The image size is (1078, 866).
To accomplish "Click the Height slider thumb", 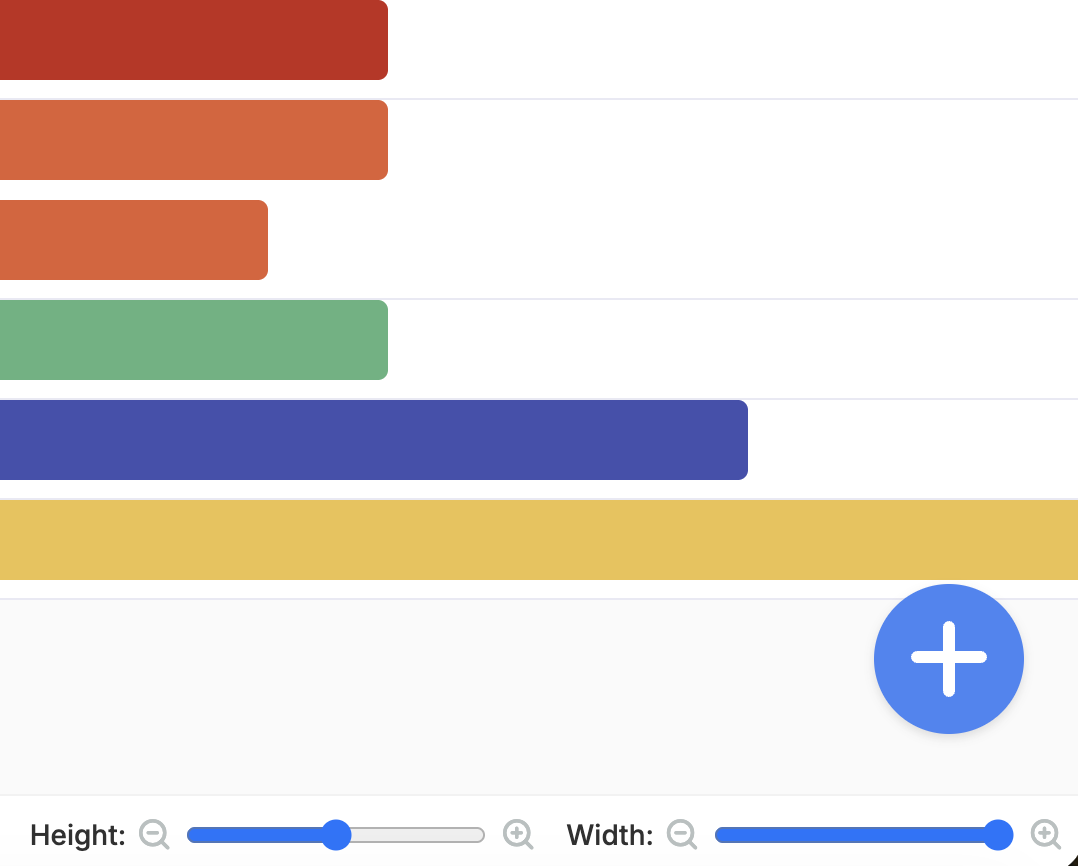I will 336,835.
